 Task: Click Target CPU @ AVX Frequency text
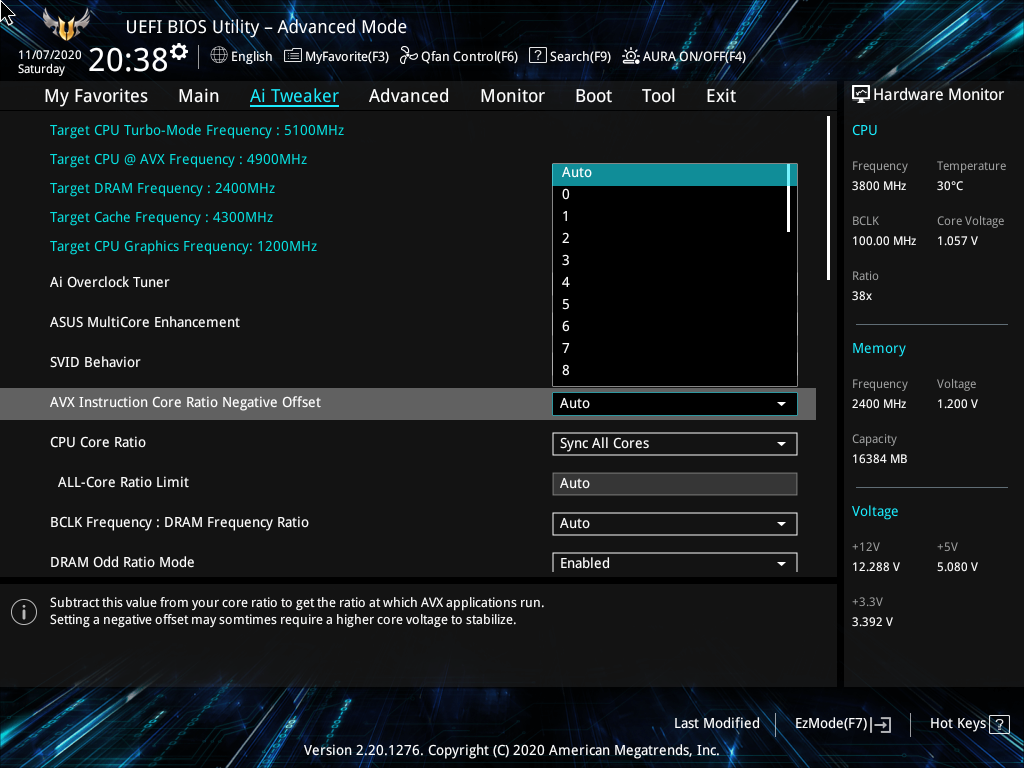click(x=178, y=159)
